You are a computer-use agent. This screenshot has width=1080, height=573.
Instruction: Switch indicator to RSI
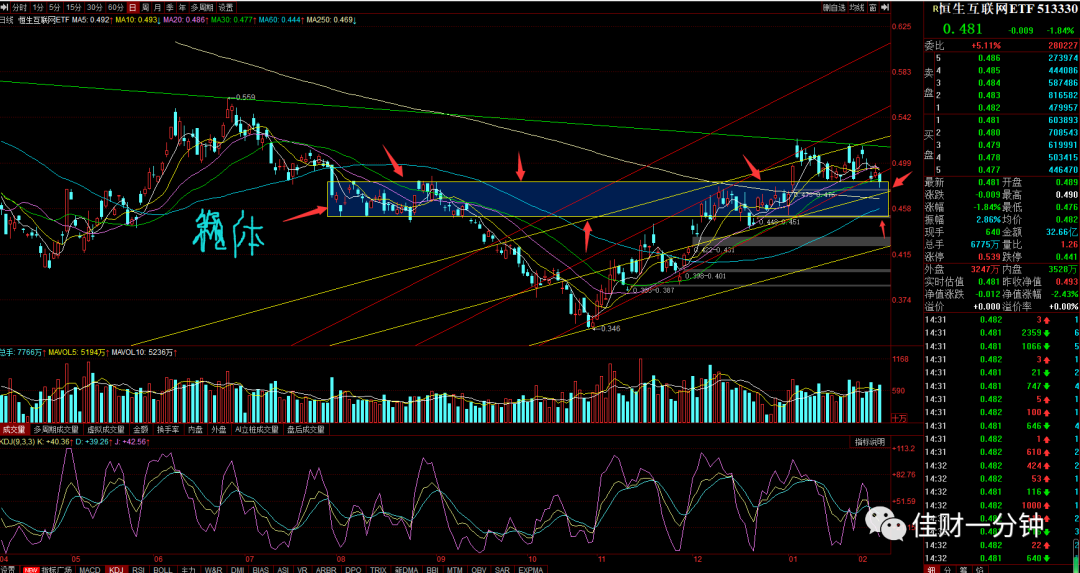[138, 570]
